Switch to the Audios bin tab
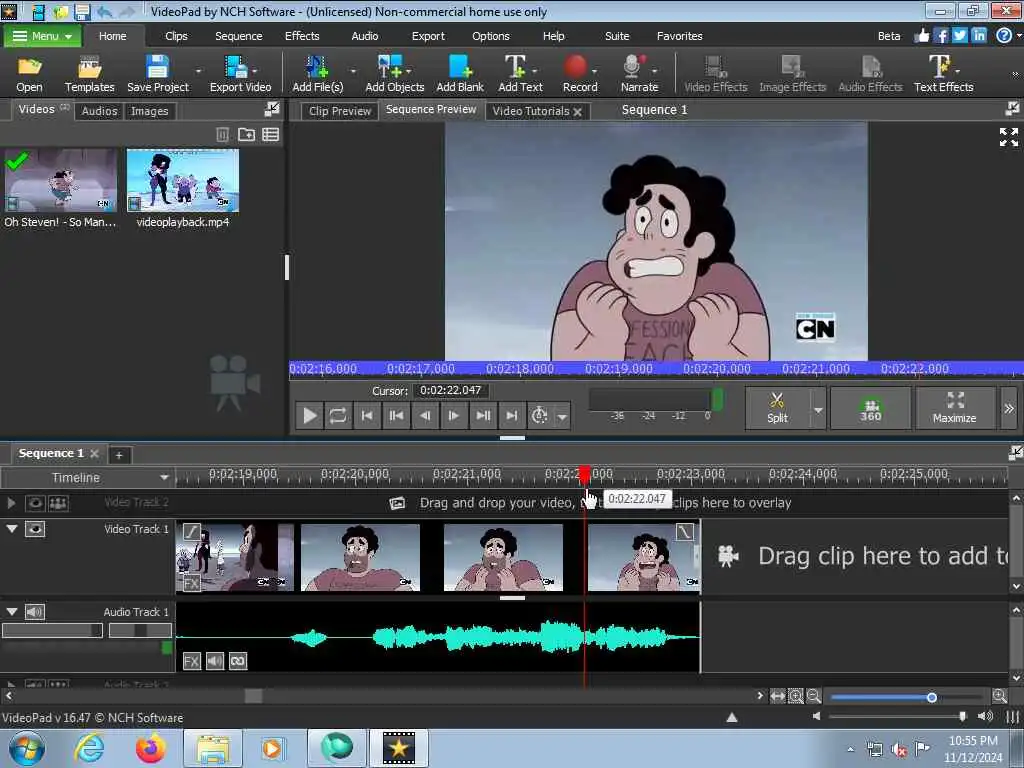Screen dimensions: 1024x768 99,111
